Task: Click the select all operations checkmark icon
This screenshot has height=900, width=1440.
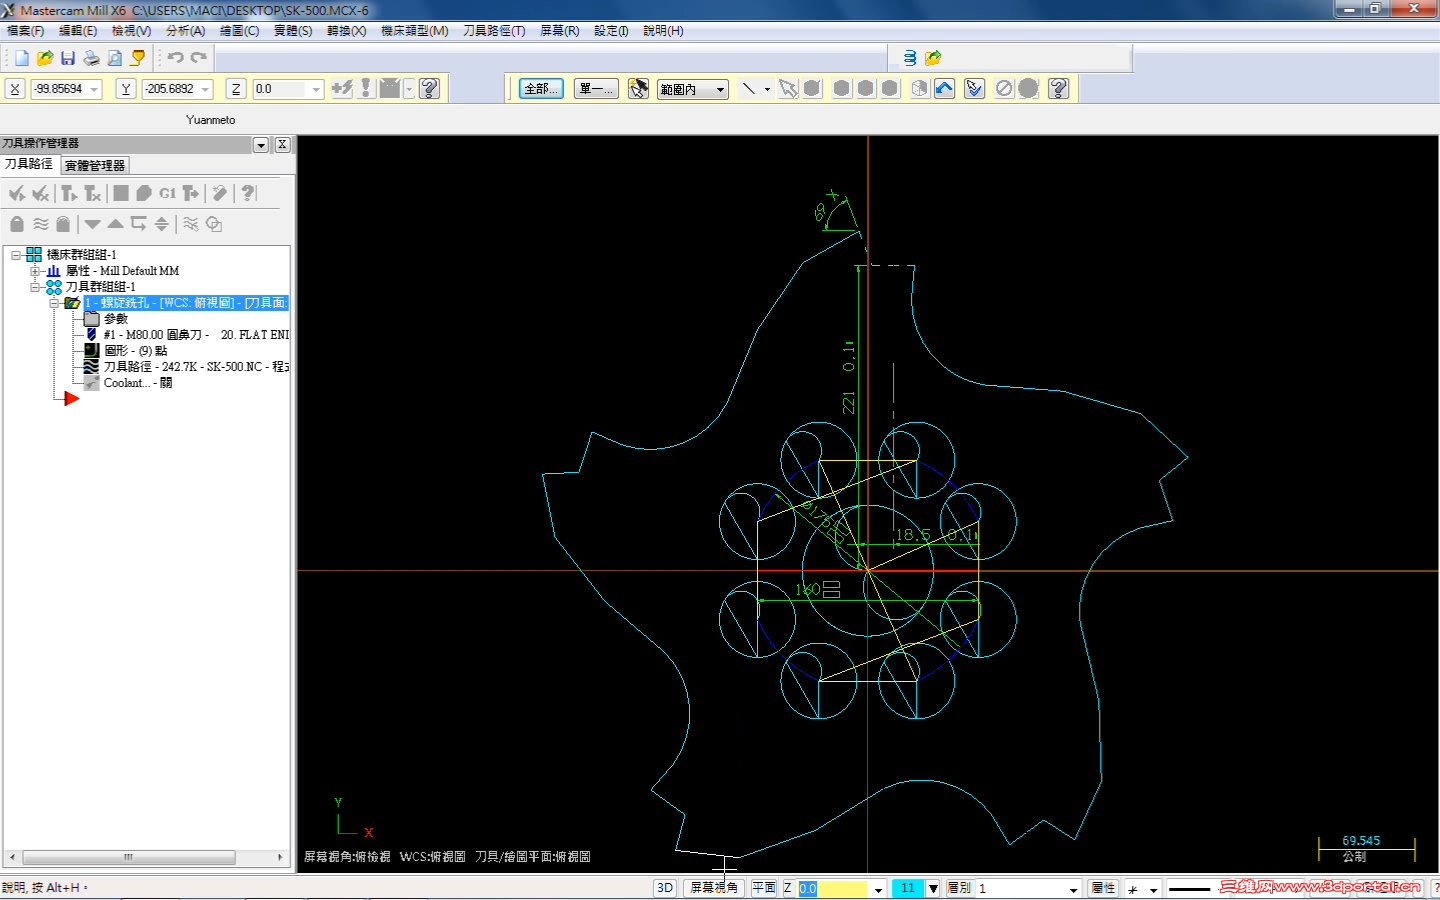Action: coord(17,193)
